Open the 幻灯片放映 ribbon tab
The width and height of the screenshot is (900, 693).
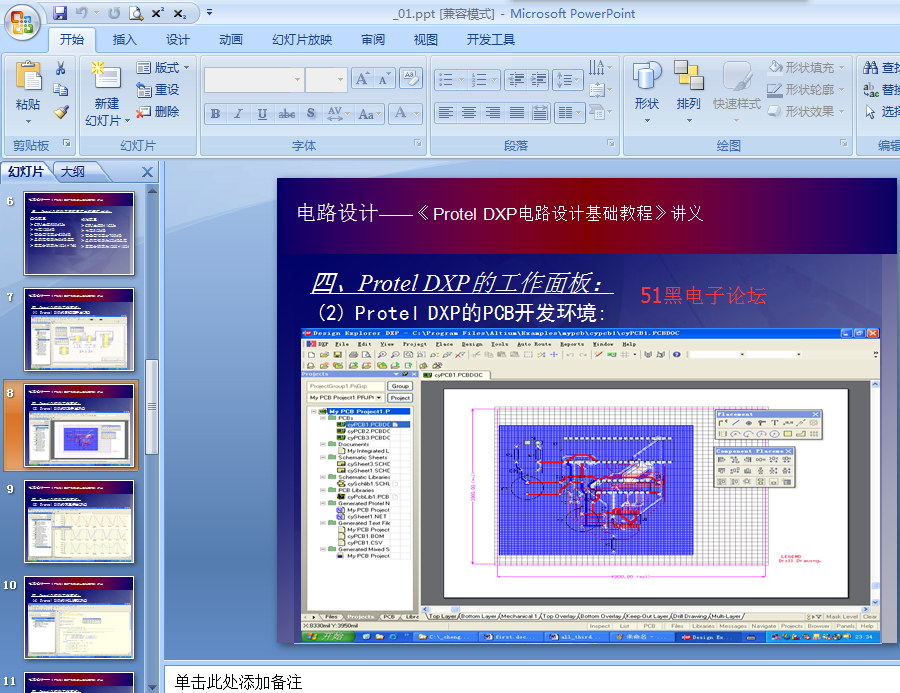coord(302,39)
